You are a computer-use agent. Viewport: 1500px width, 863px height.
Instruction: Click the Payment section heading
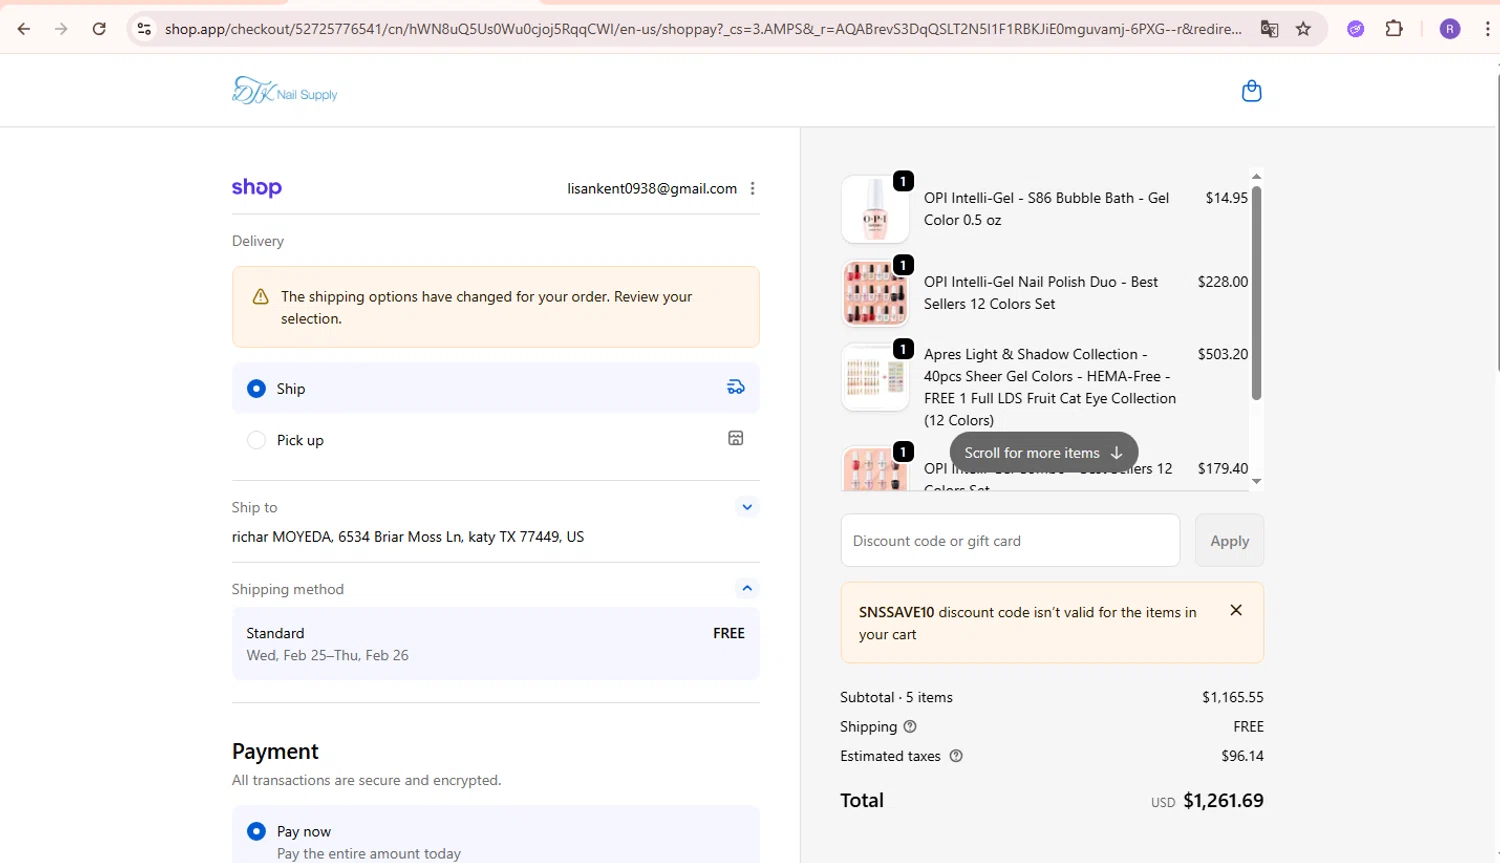275,752
